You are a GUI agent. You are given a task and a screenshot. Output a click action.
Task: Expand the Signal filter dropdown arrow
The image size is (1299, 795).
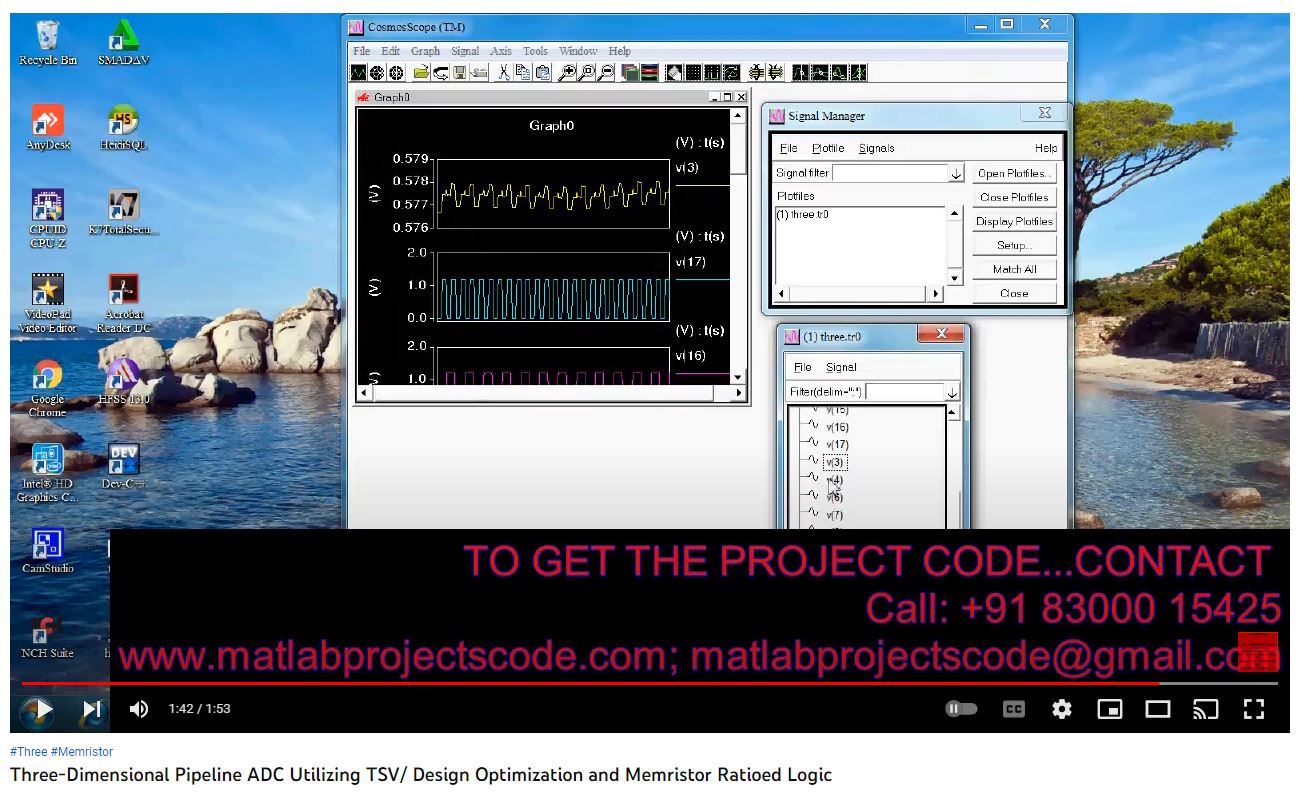click(956, 174)
